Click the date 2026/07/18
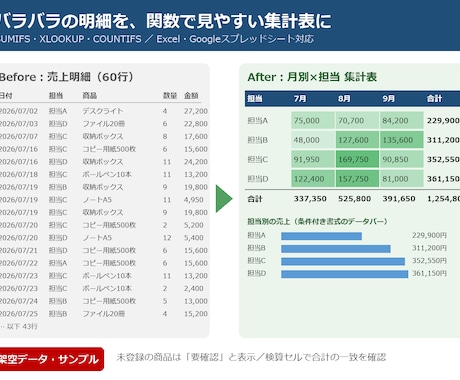460x380 pixels. (x=19, y=174)
